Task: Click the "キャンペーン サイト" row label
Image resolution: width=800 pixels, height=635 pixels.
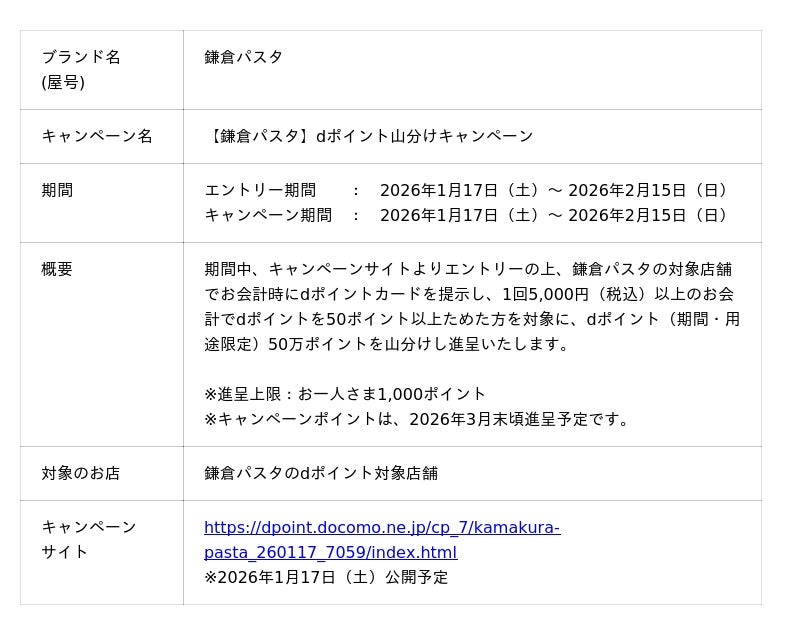Action: tap(89, 539)
